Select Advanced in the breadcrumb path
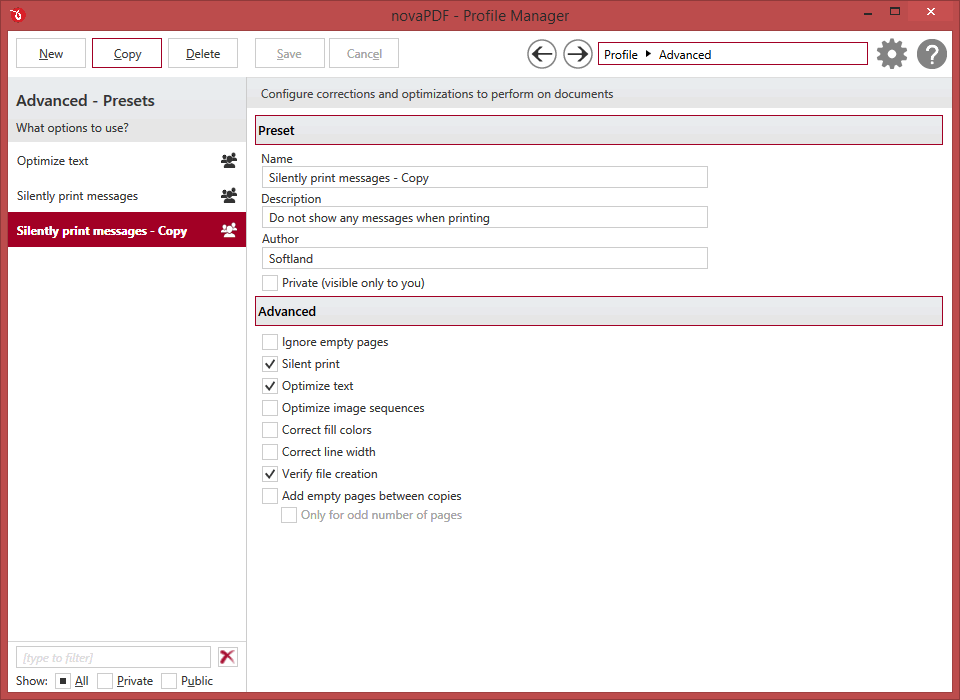The height and width of the screenshot is (700, 960). tap(684, 55)
